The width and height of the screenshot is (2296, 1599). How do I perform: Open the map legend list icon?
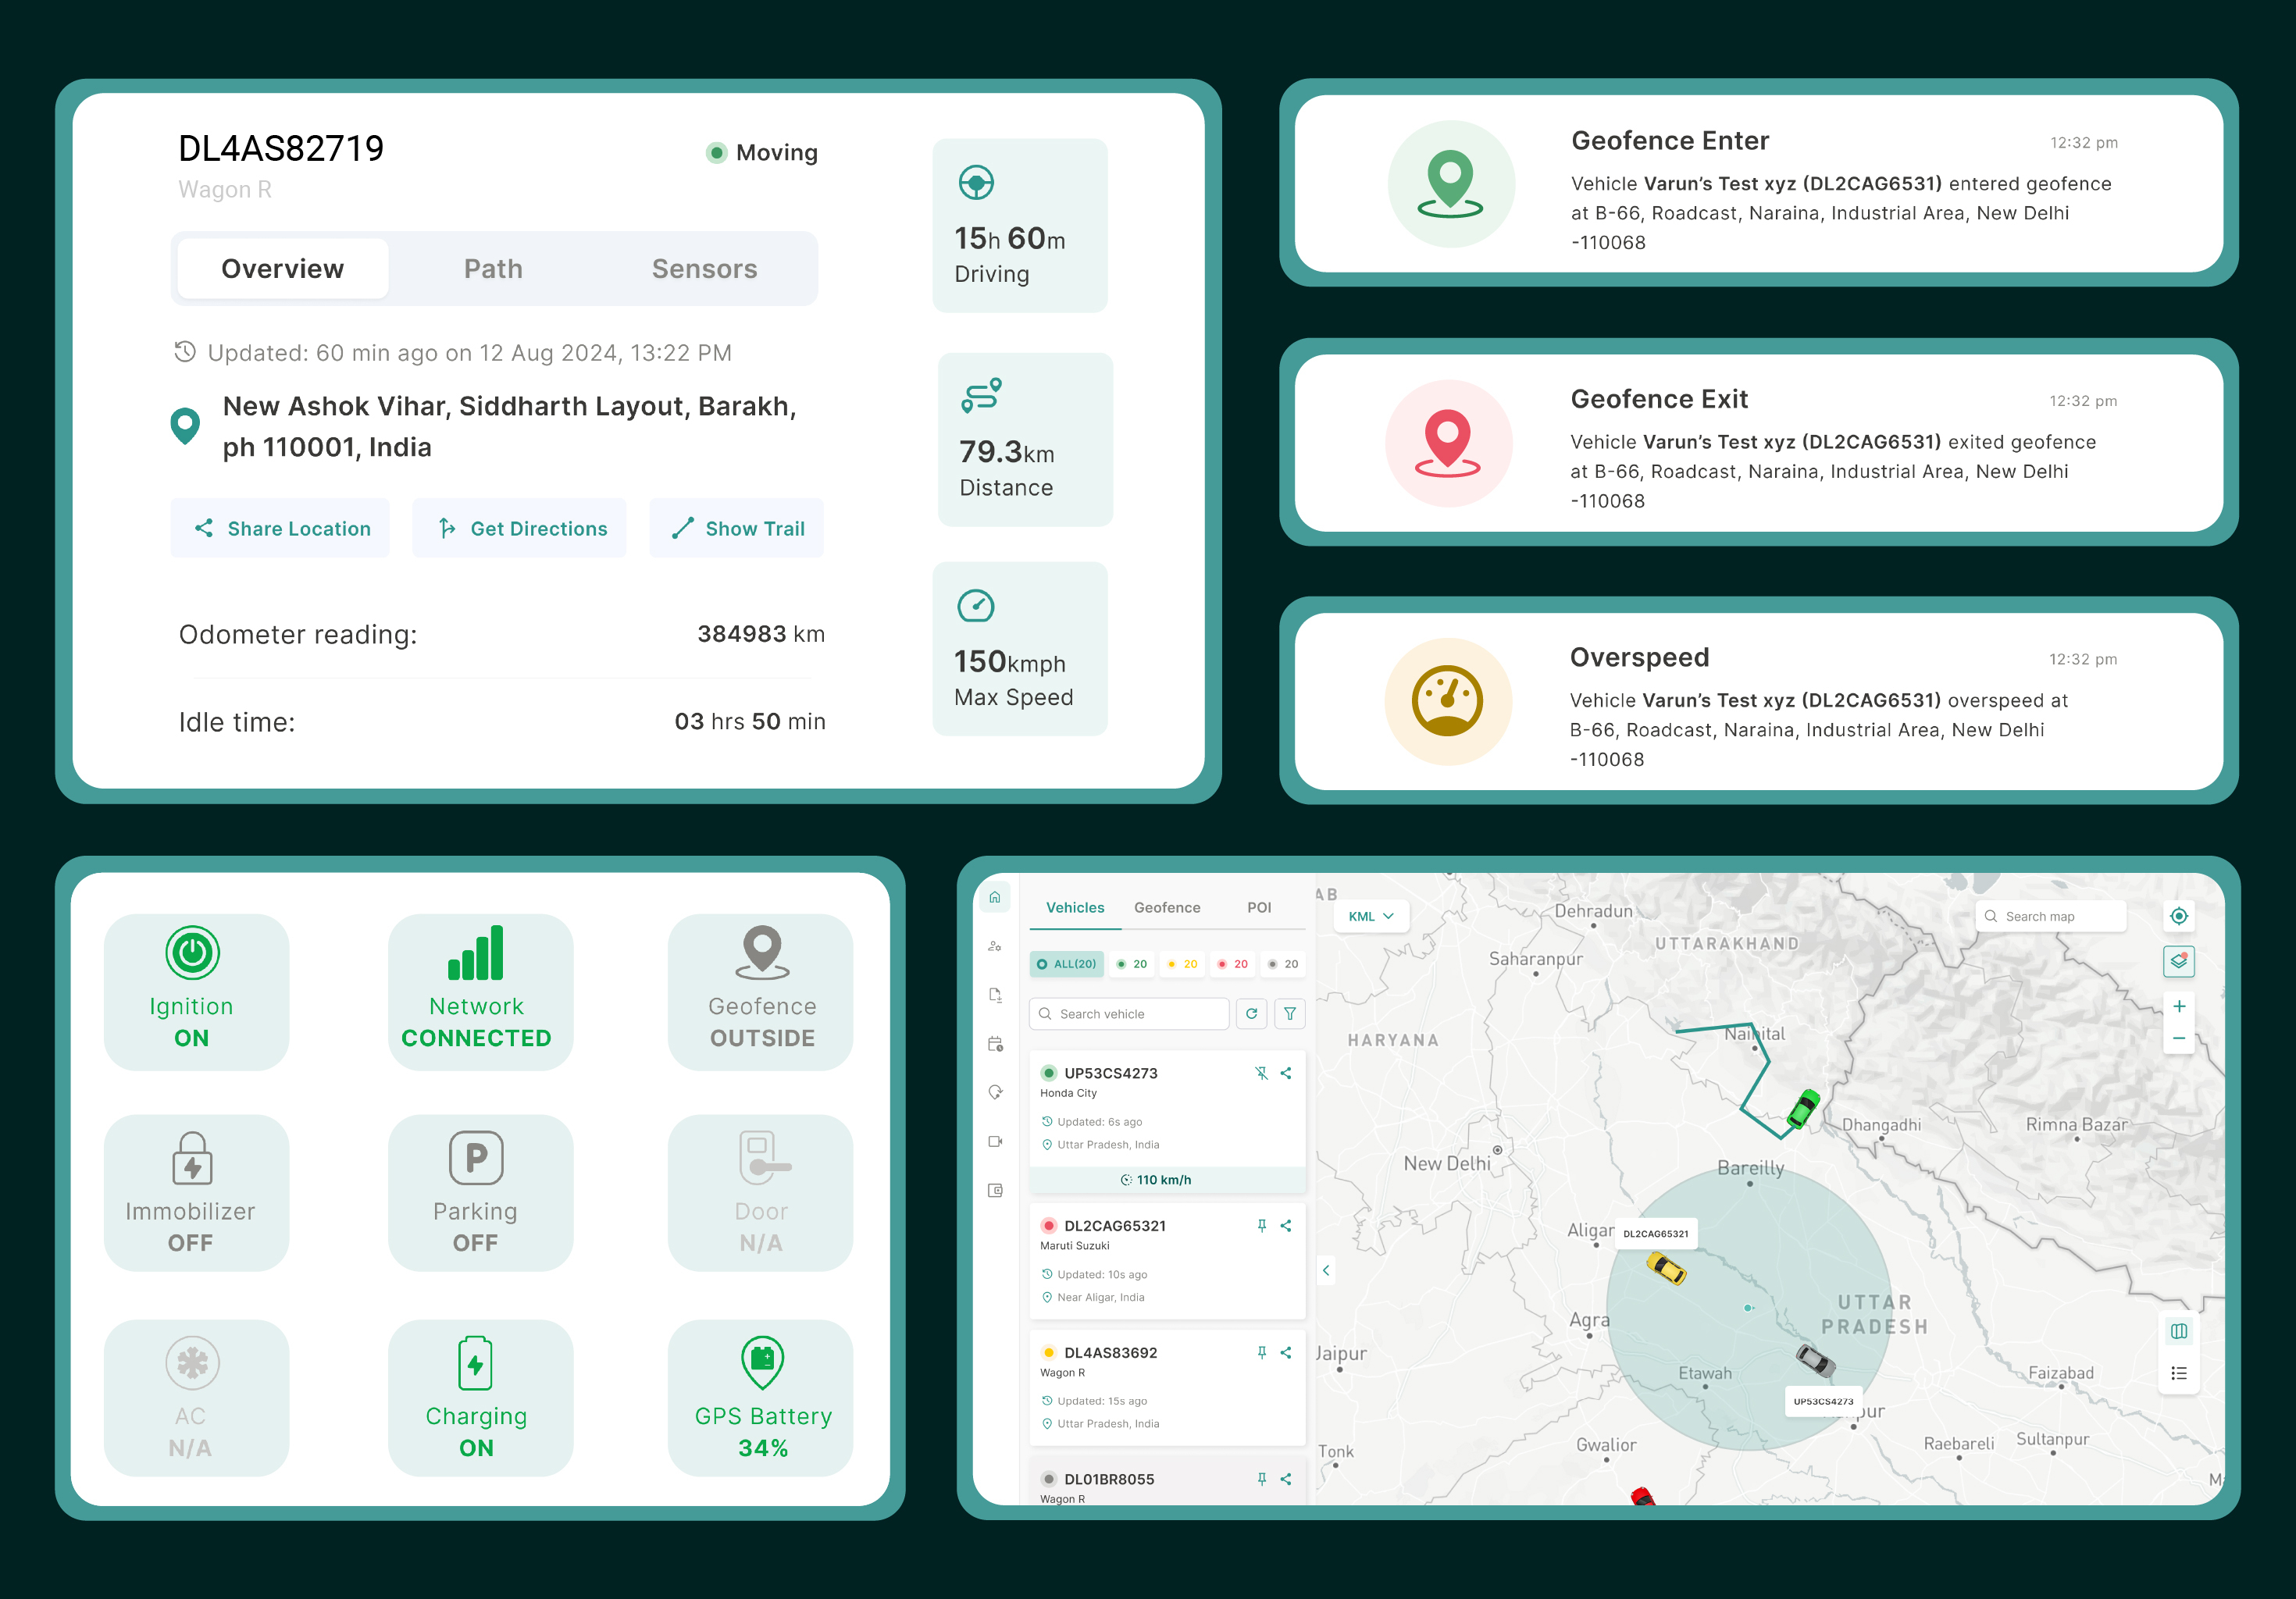click(2178, 1373)
